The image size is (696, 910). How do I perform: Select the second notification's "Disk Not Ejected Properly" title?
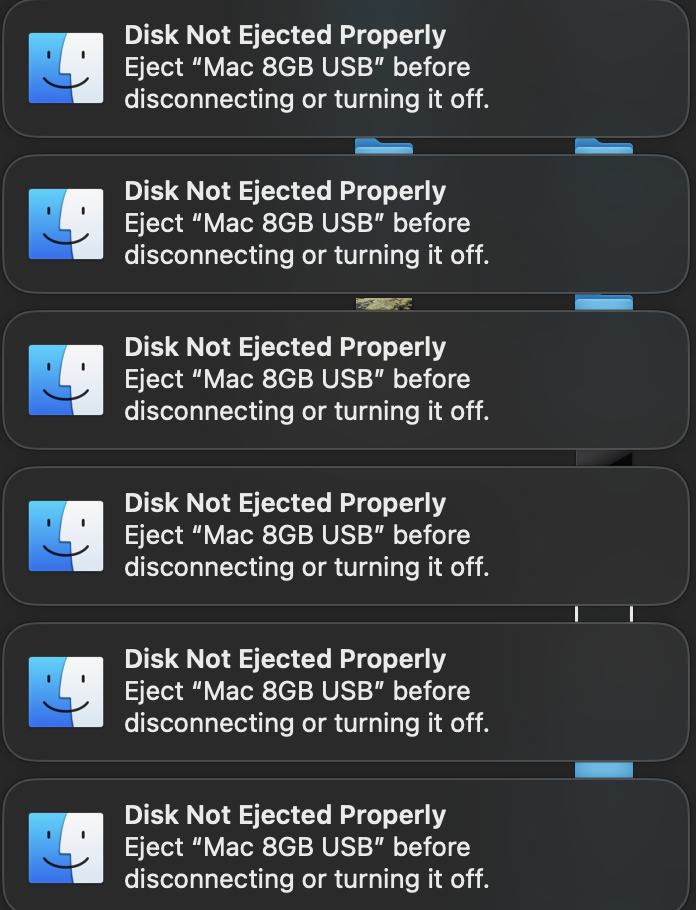pos(285,192)
